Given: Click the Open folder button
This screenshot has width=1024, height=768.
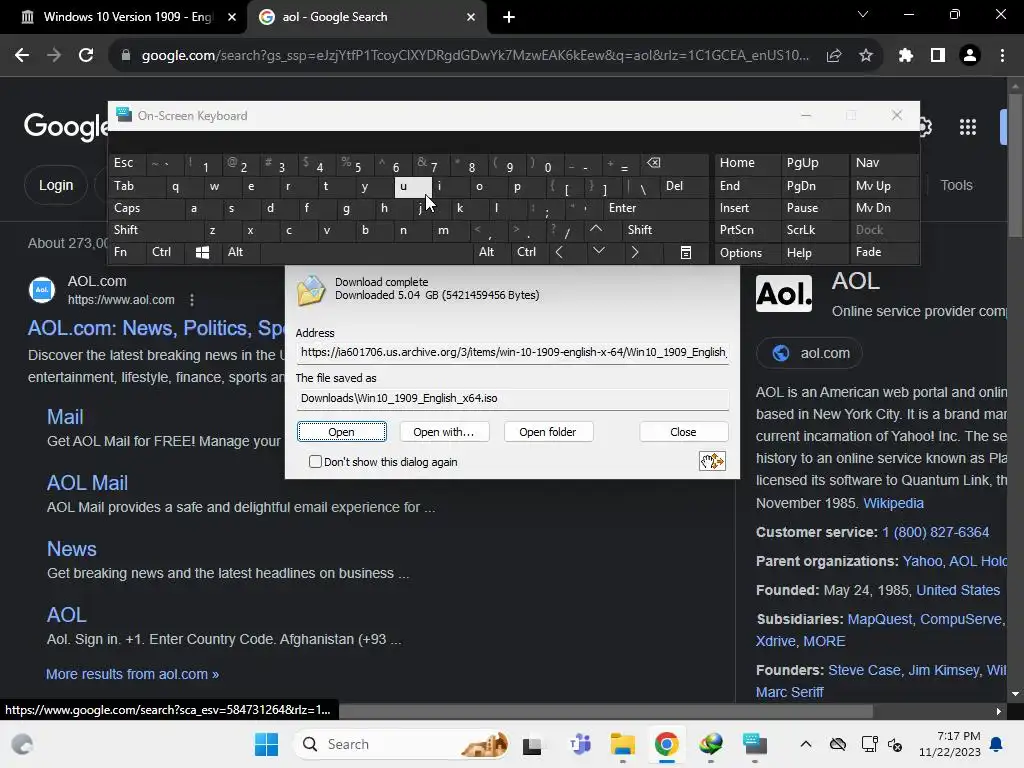Looking at the screenshot, I should (x=548, y=432).
